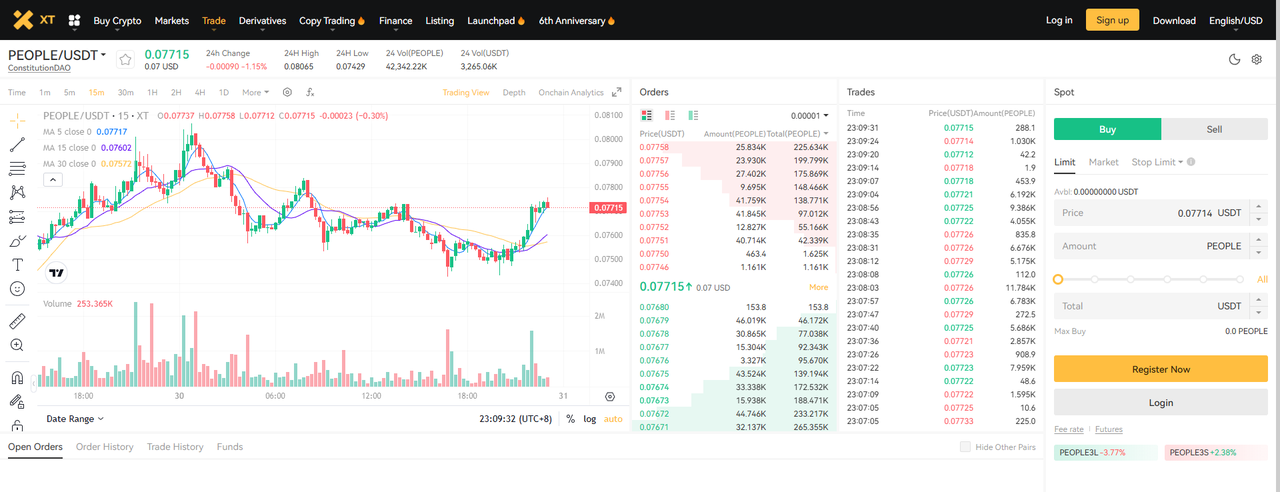Switch order form to Buy
1280x492 pixels.
pos(1108,129)
